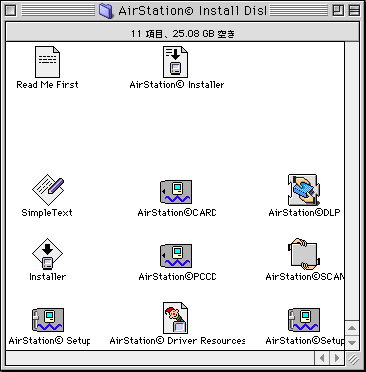Select the AirStation CARD extension icon
This screenshot has width=366, height=372.
pos(176,192)
